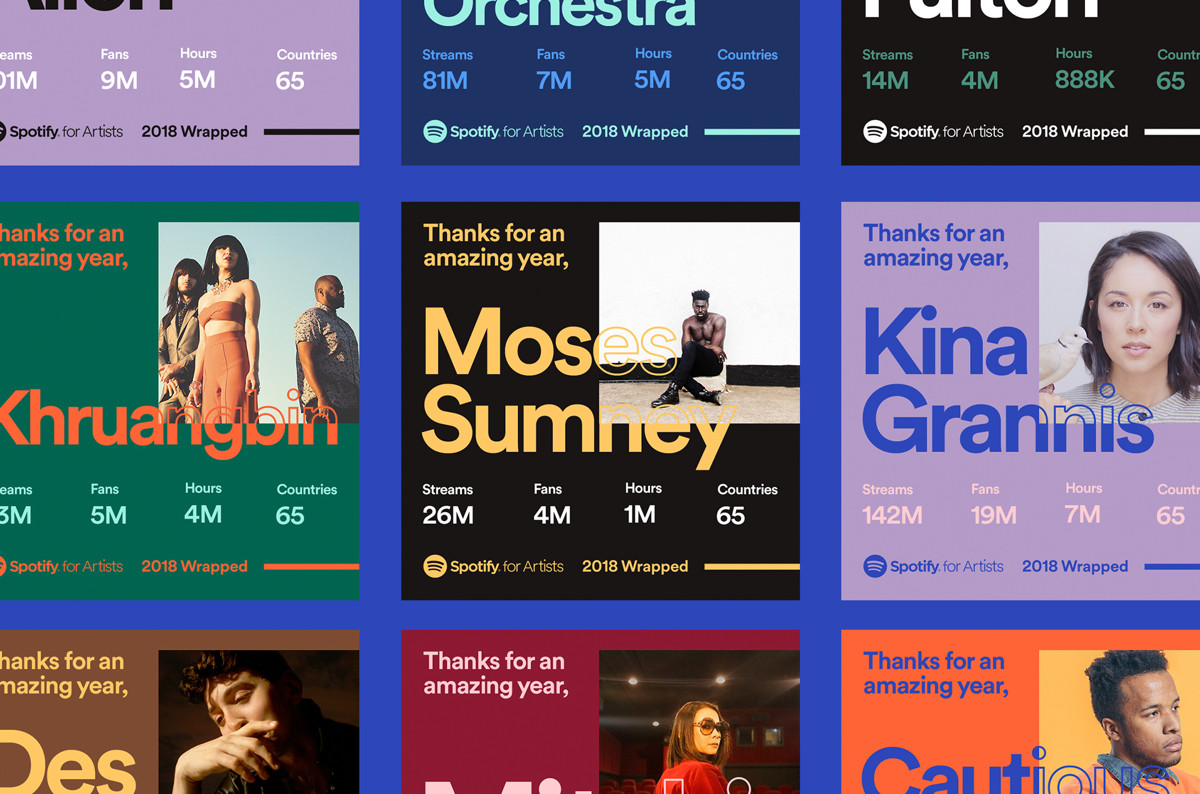Click the blue Spotify logo on Kina Grannis card
The width and height of the screenshot is (1200, 794).
[875, 566]
